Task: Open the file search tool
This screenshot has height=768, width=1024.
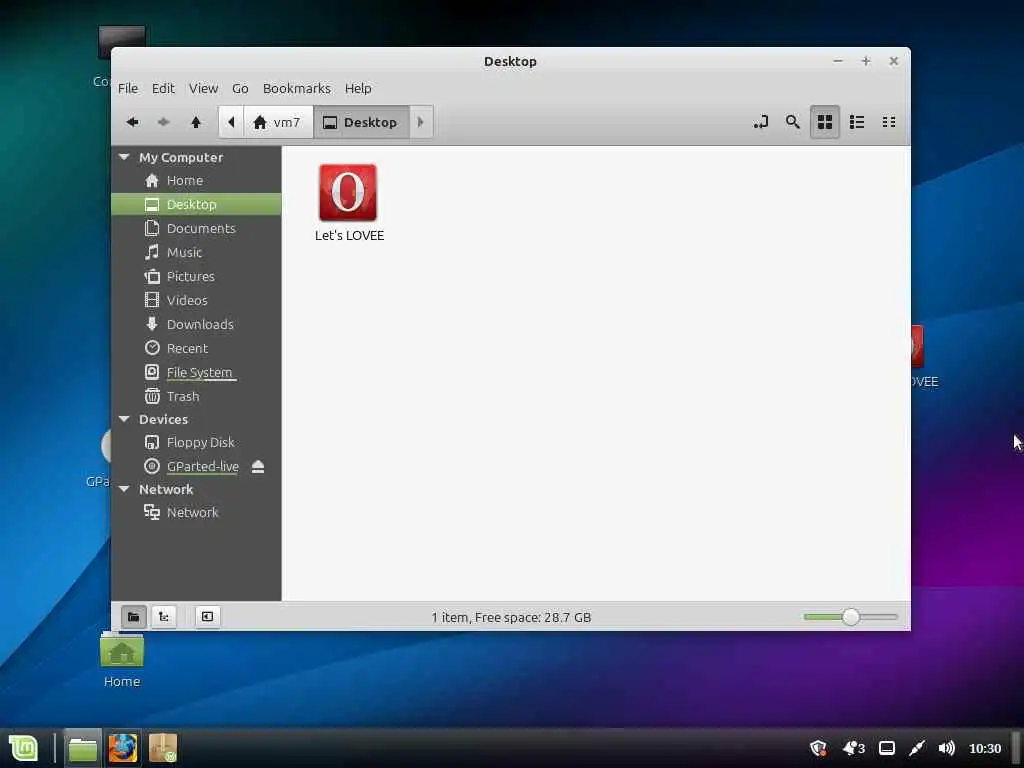Action: 792,122
